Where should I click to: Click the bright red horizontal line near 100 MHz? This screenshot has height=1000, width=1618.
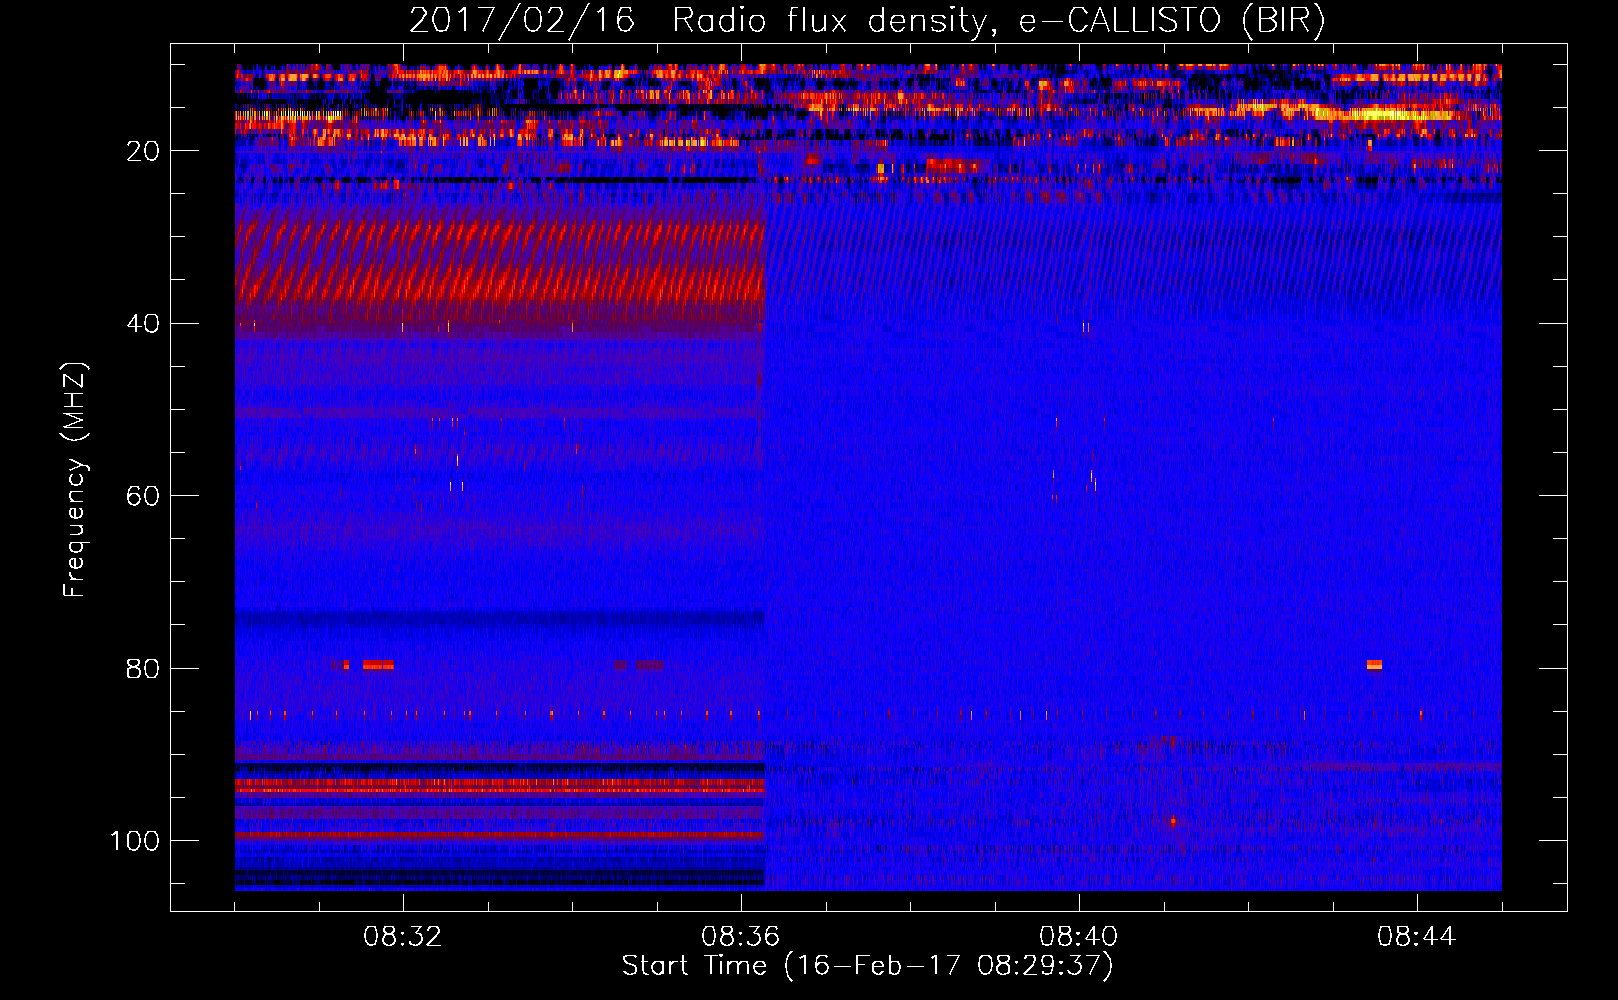tap(500, 834)
